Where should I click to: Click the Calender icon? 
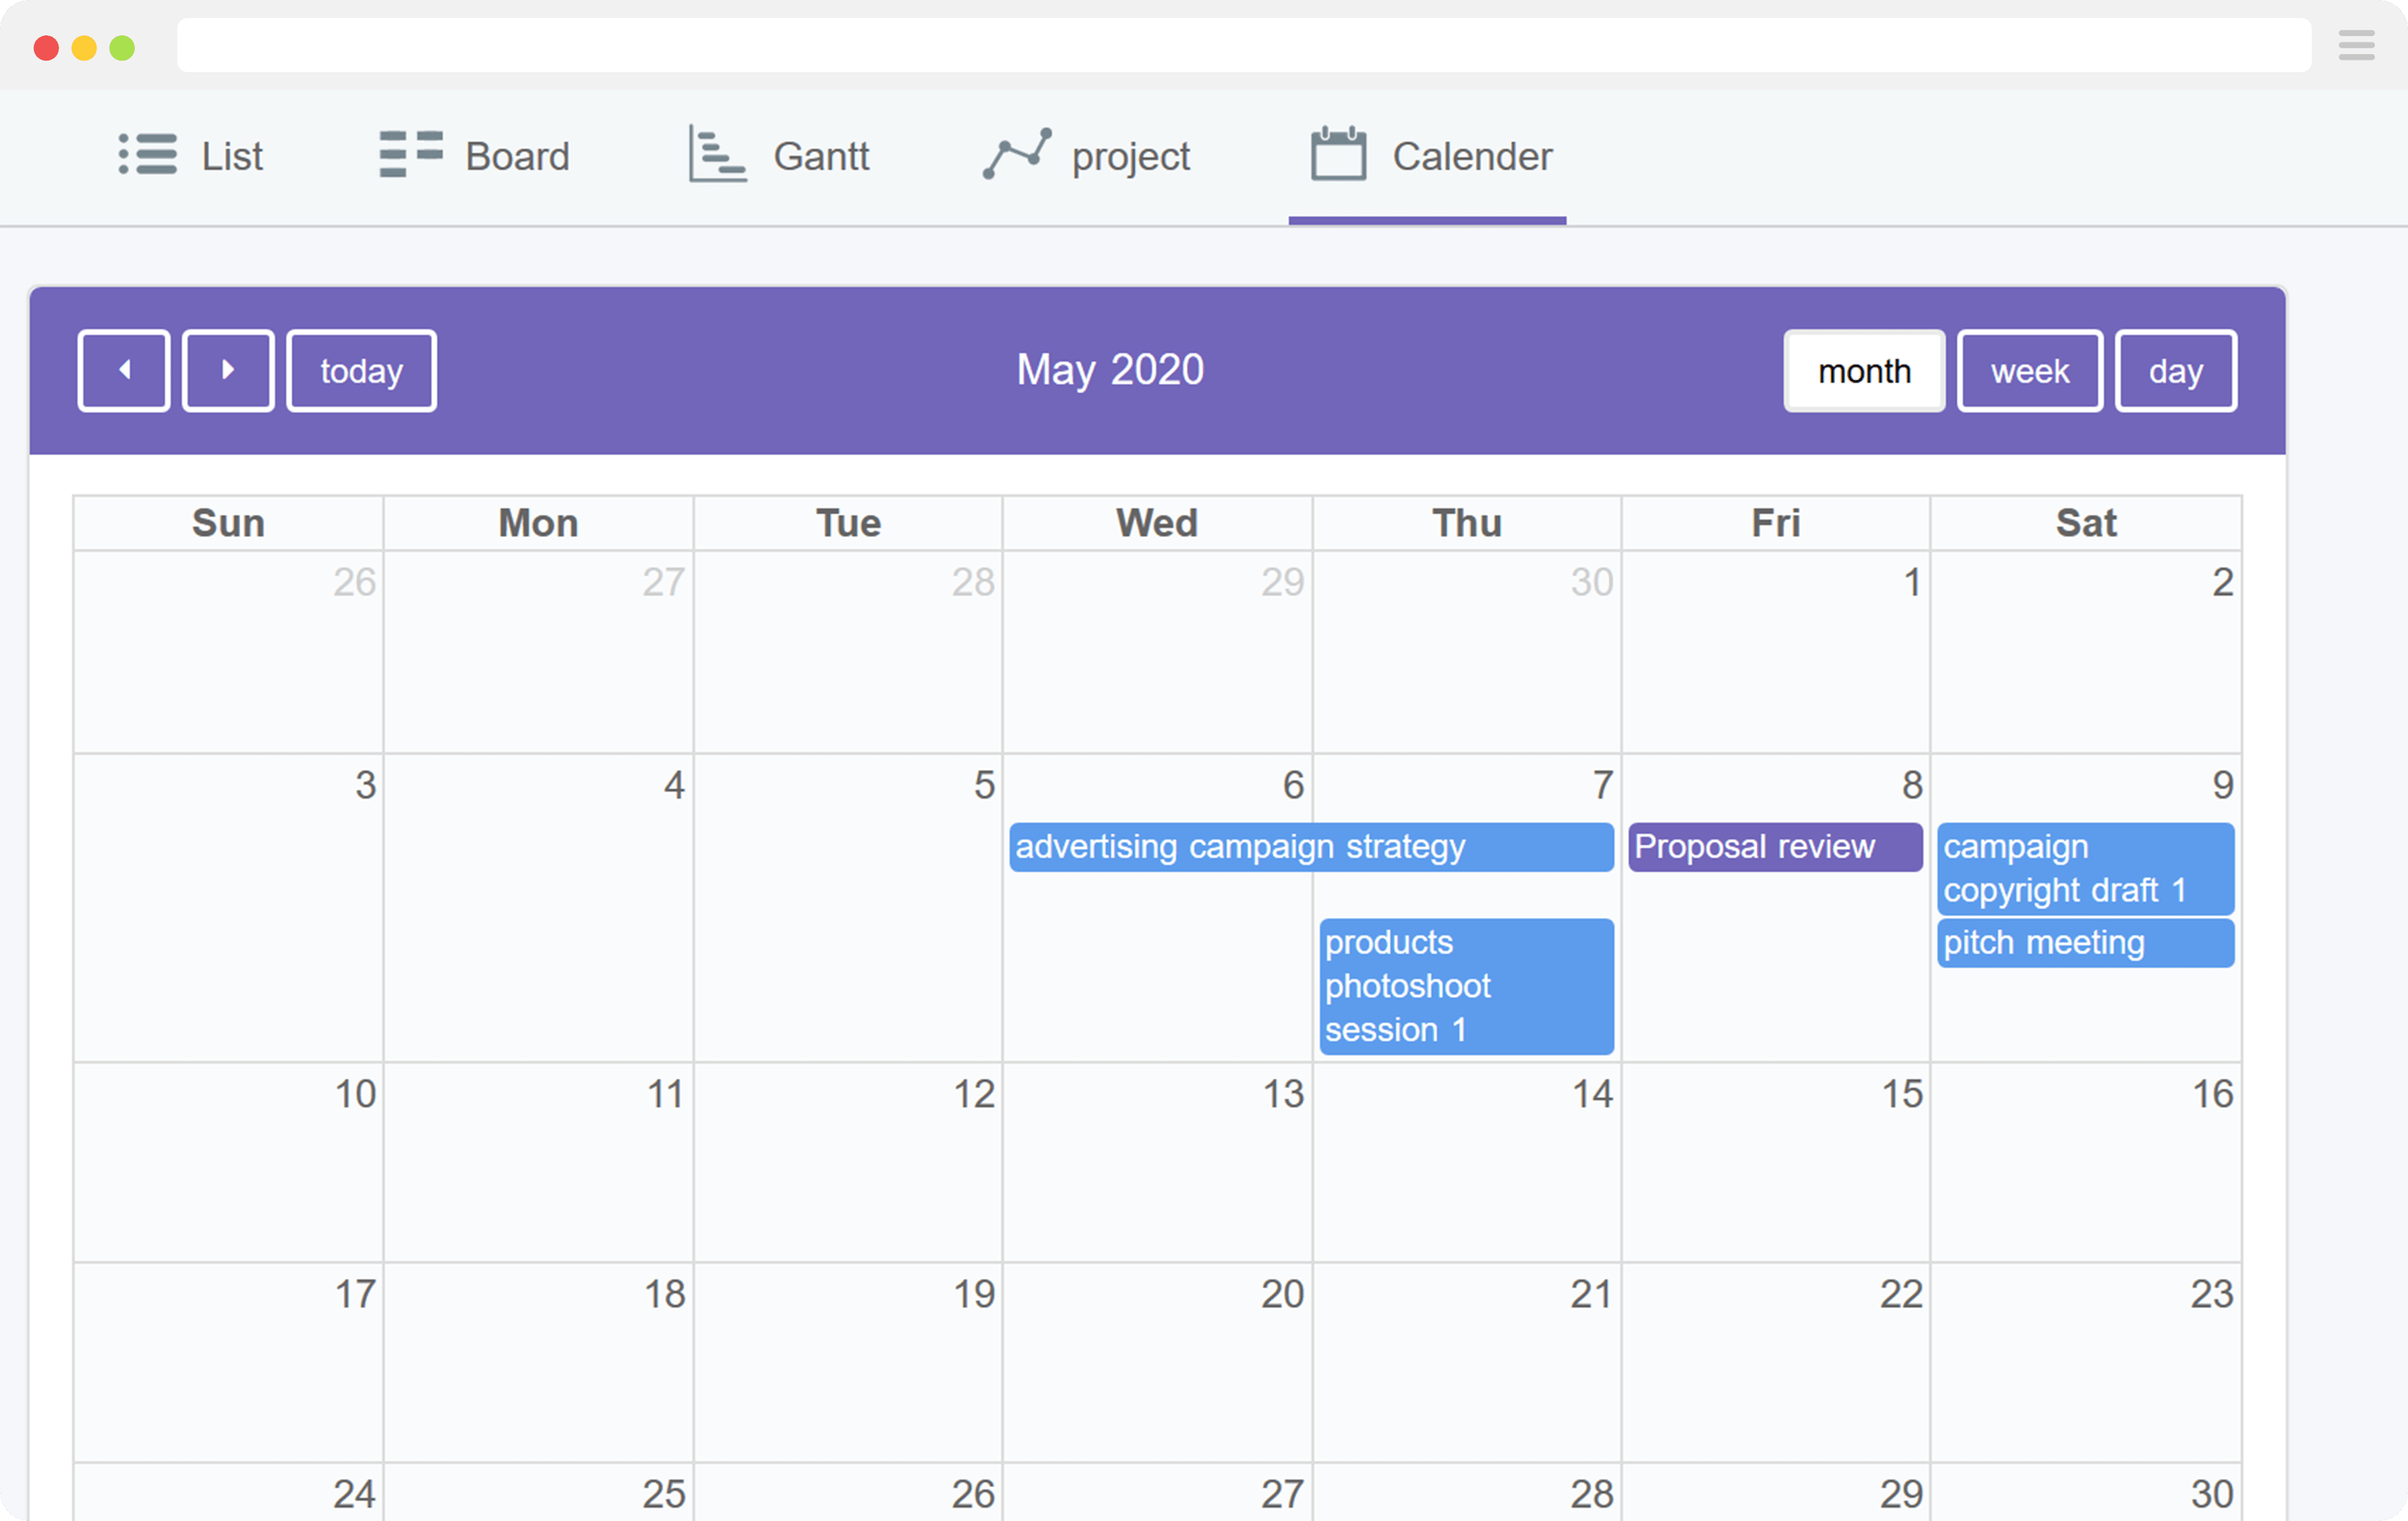coord(1337,155)
